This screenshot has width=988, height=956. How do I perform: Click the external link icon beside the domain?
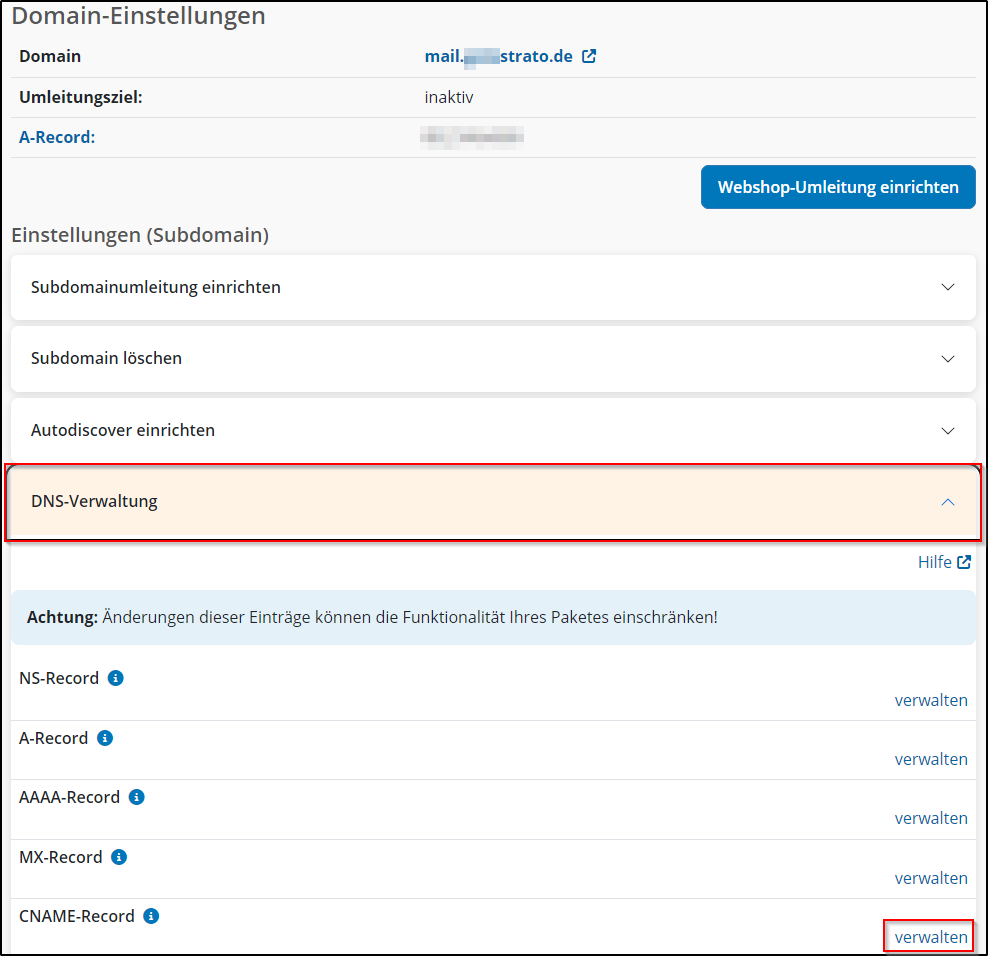[x=589, y=56]
